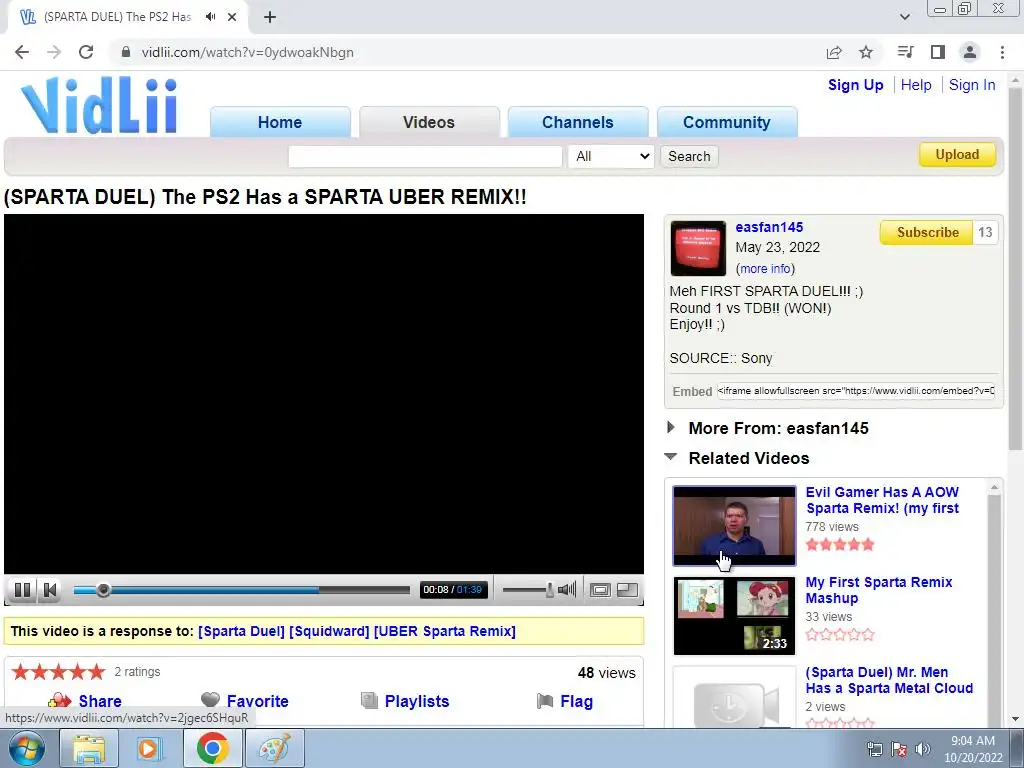Click the Action Center flag tray icon
Image resolution: width=1024 pixels, height=768 pixels.
(x=899, y=749)
